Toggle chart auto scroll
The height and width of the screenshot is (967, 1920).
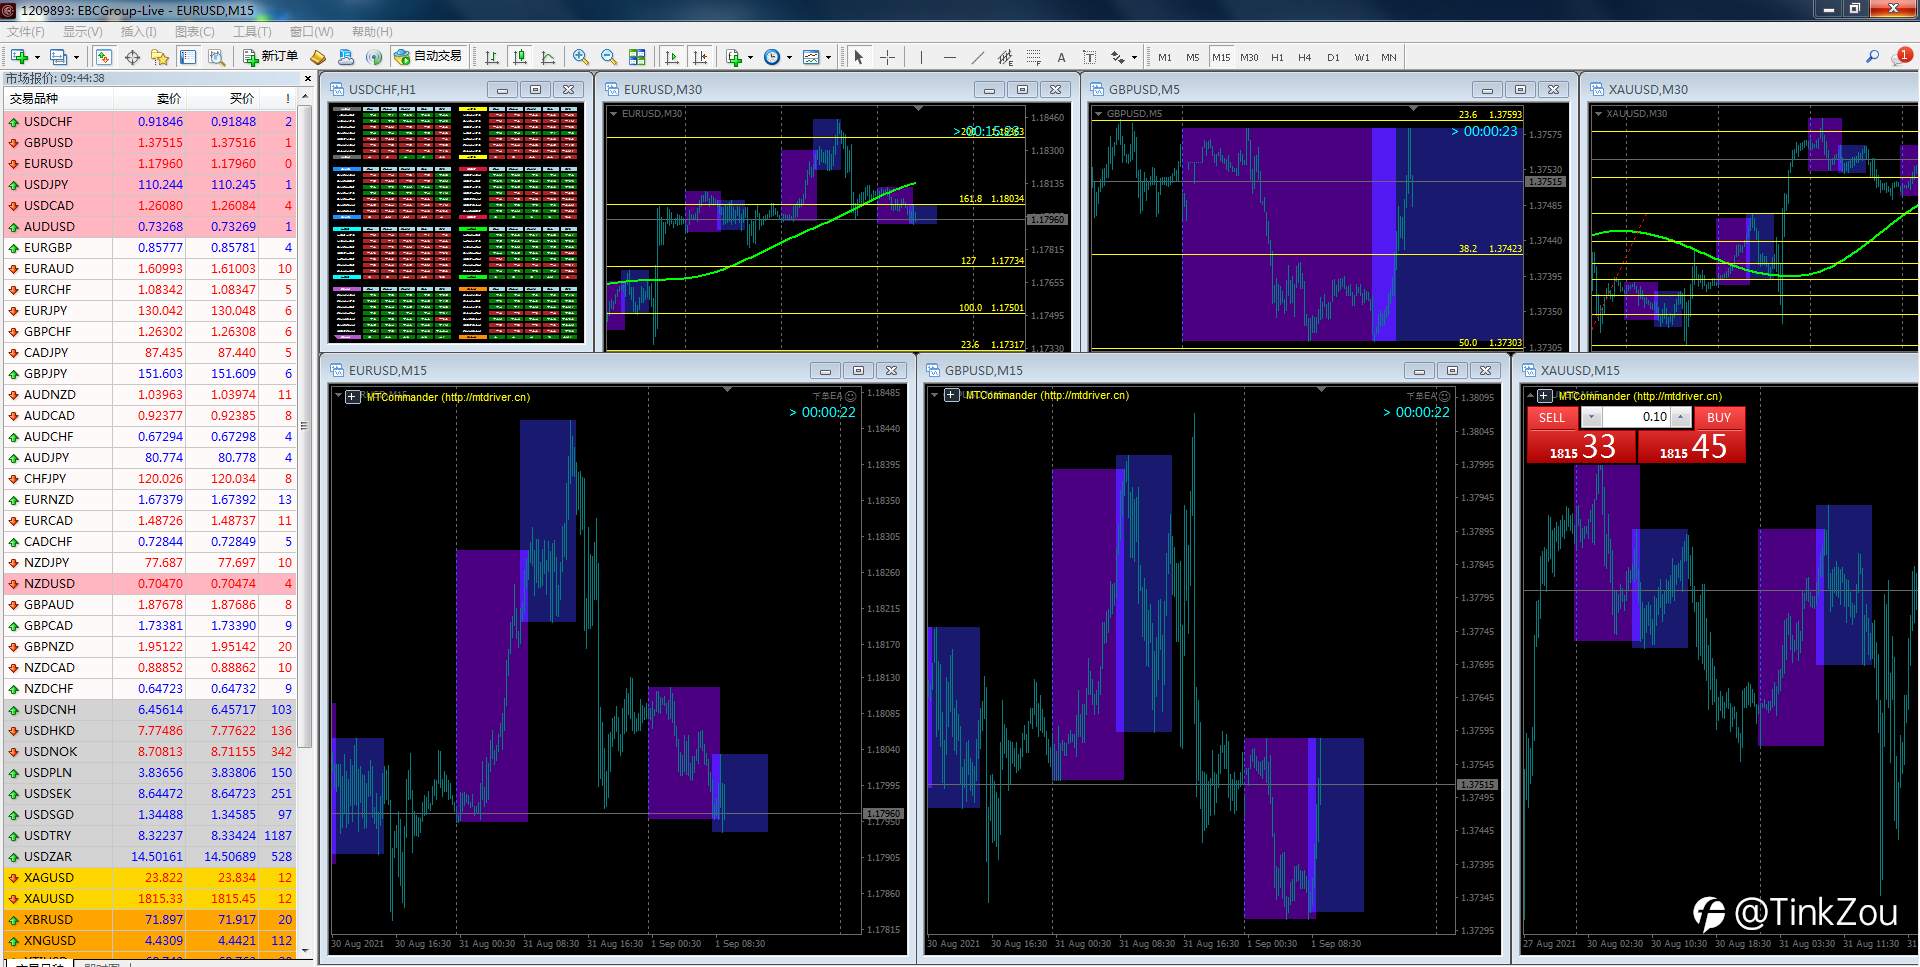coord(672,57)
